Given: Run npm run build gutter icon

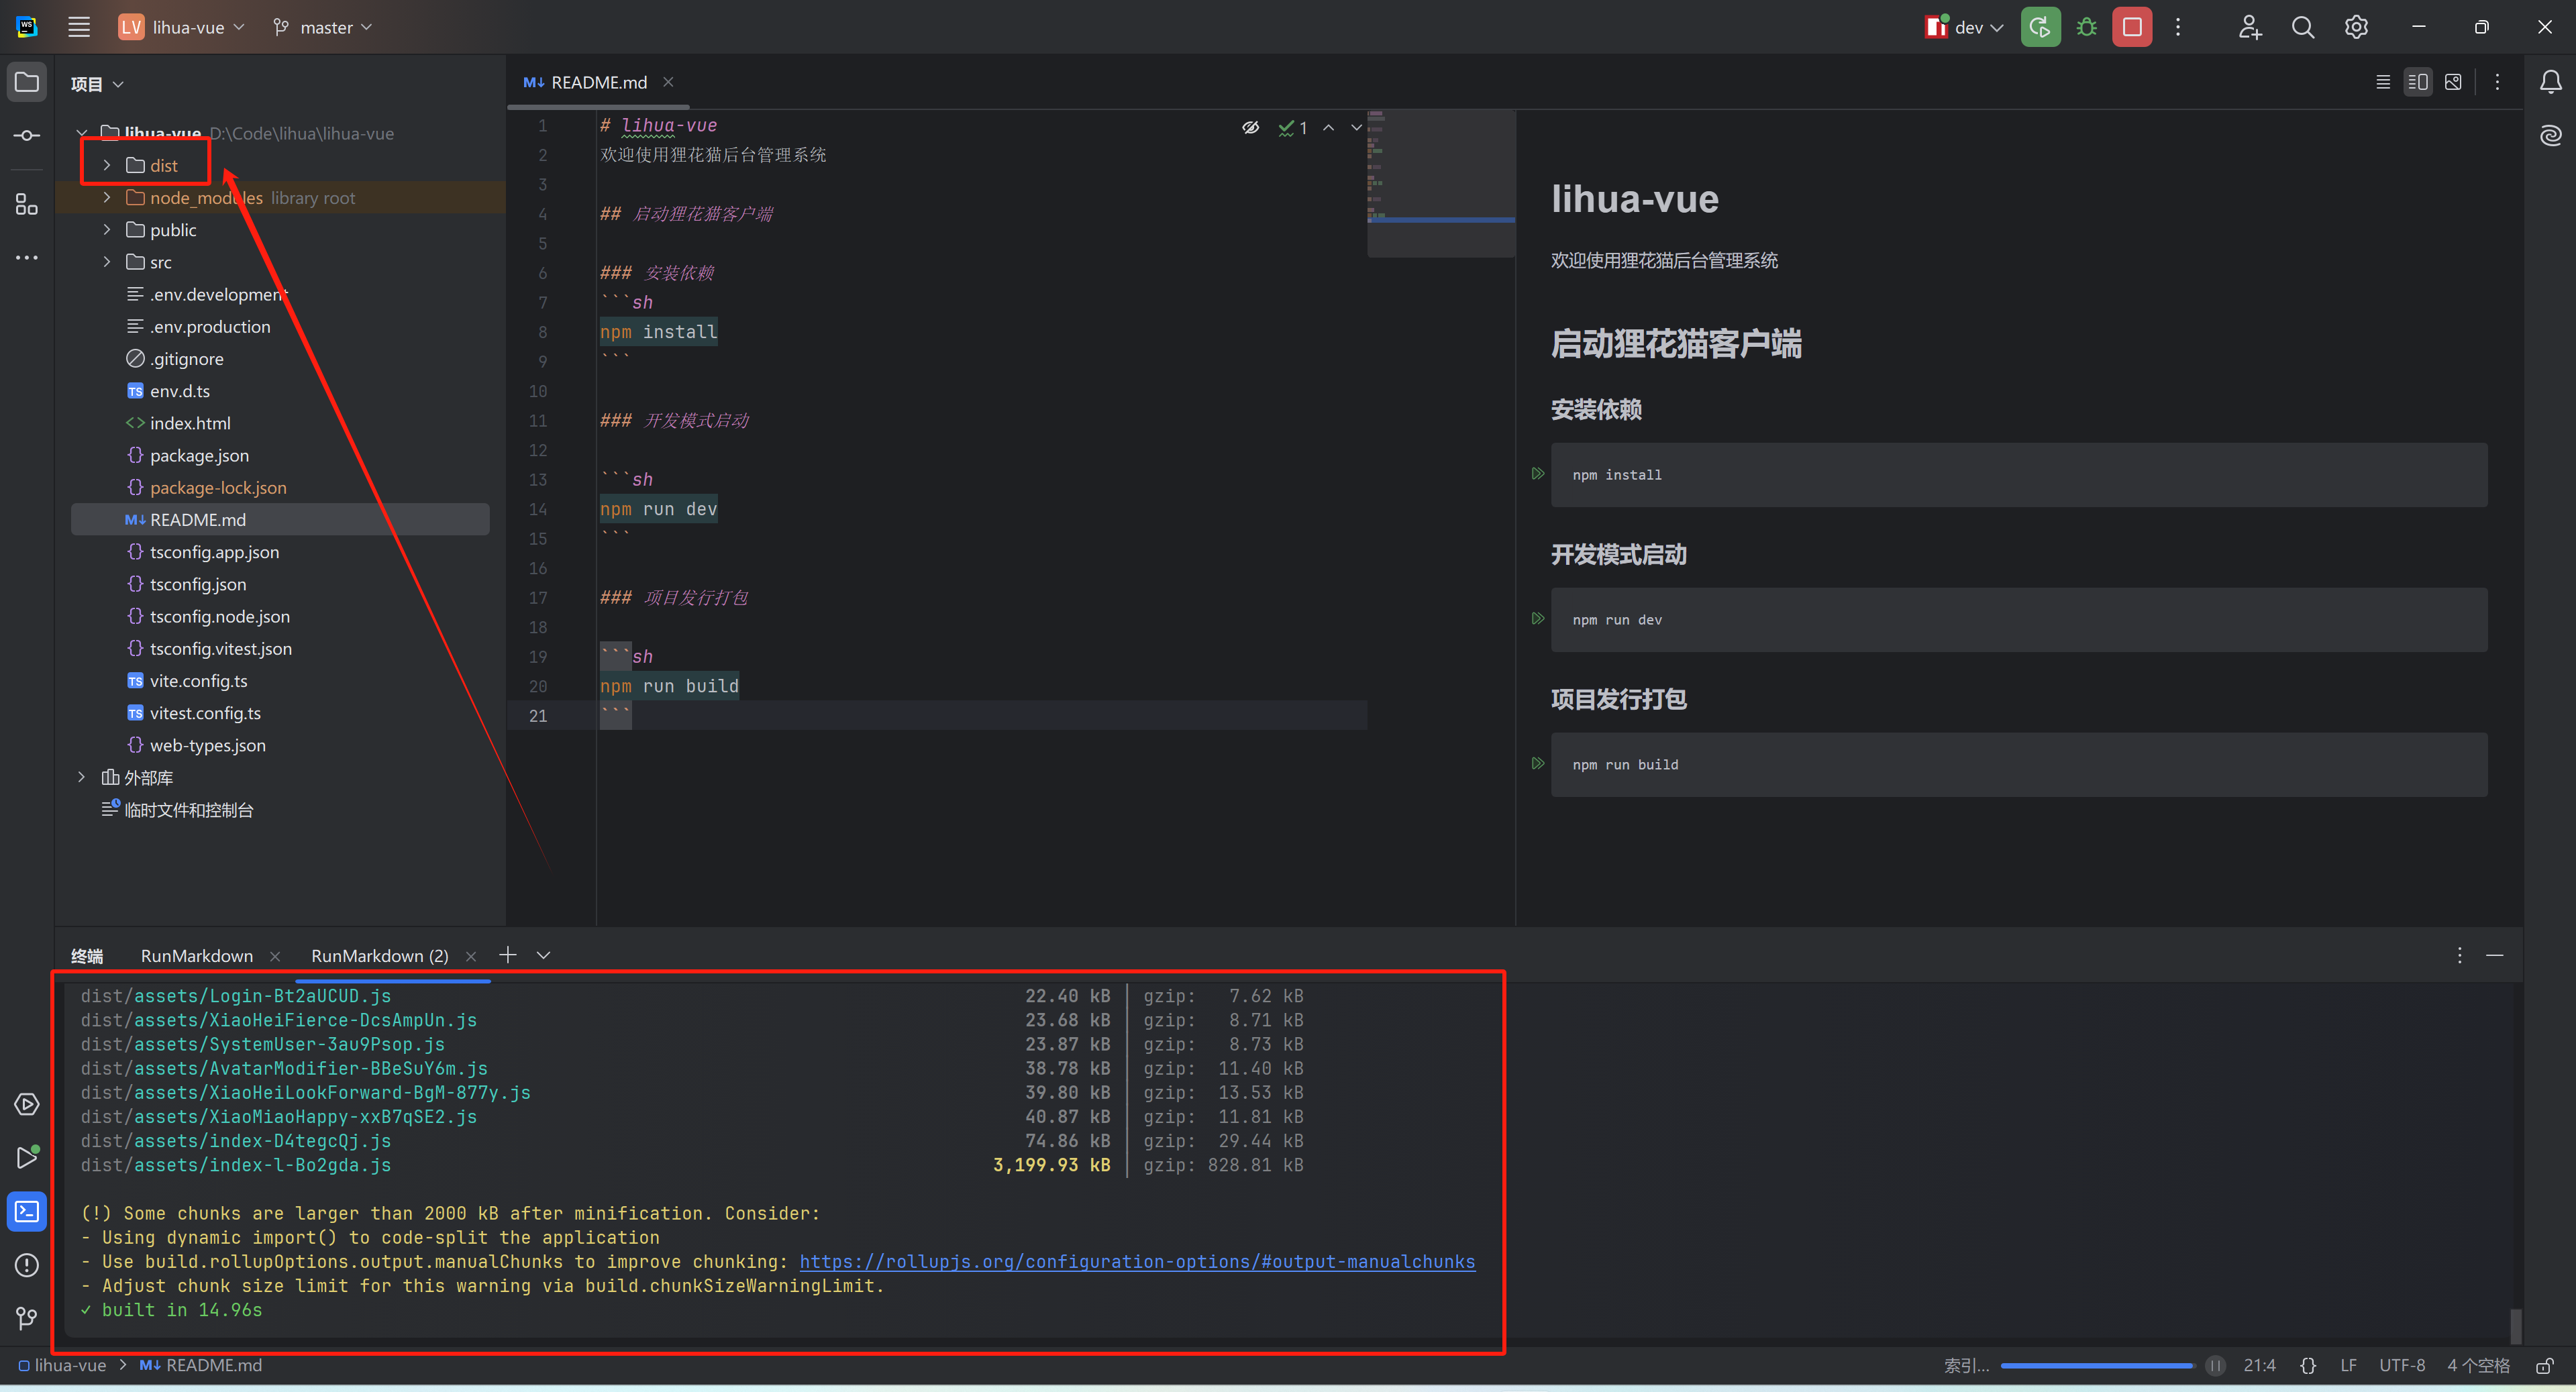Looking at the screenshot, I should pos(1538,764).
